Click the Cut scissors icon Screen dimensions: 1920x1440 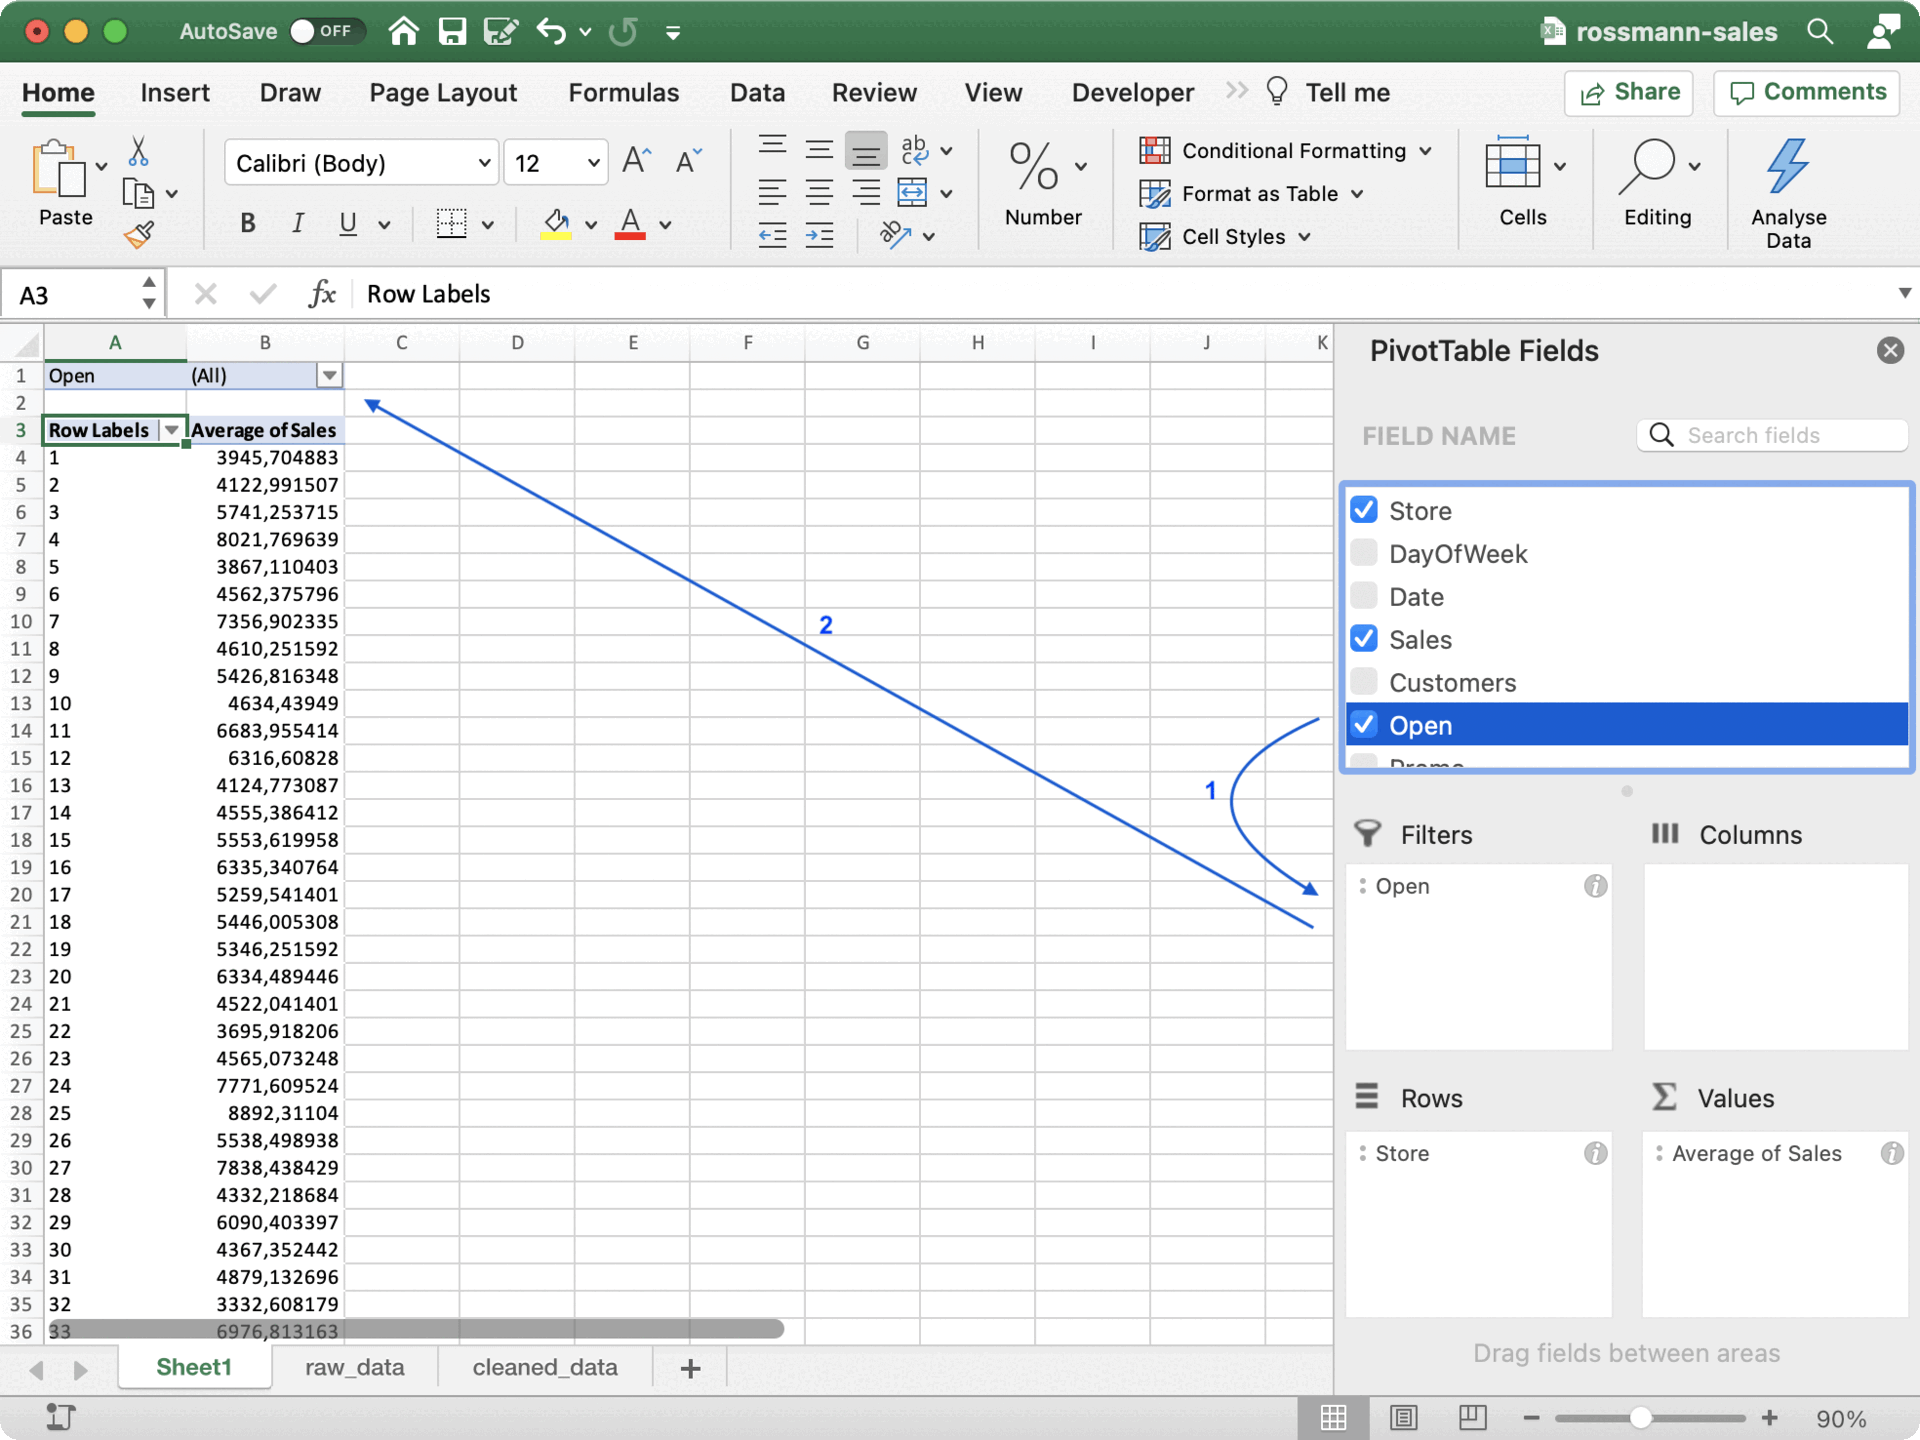coord(138,152)
